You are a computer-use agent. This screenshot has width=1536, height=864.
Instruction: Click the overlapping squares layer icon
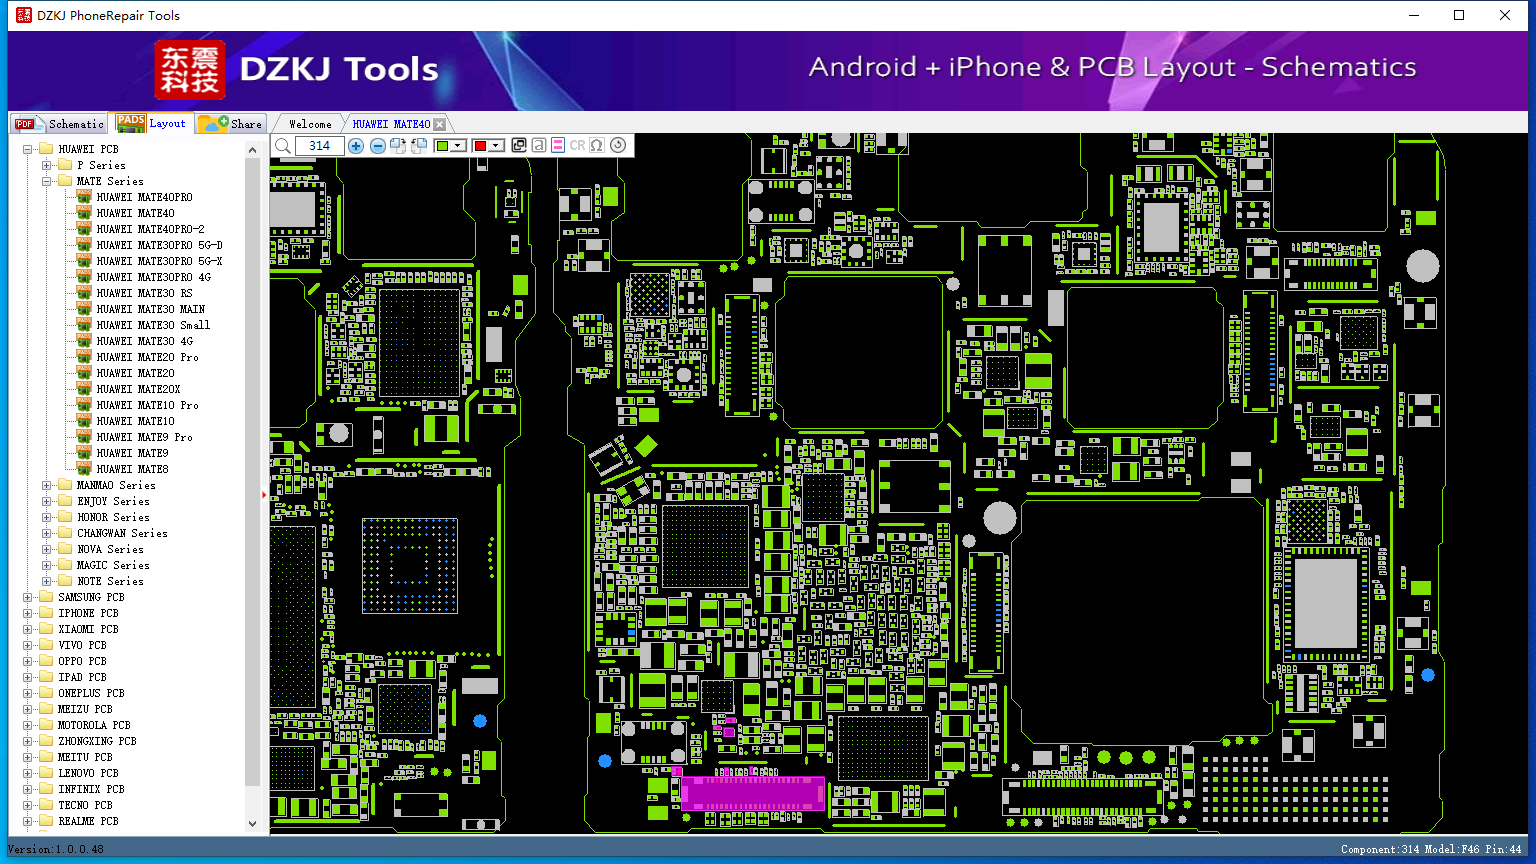pos(519,146)
